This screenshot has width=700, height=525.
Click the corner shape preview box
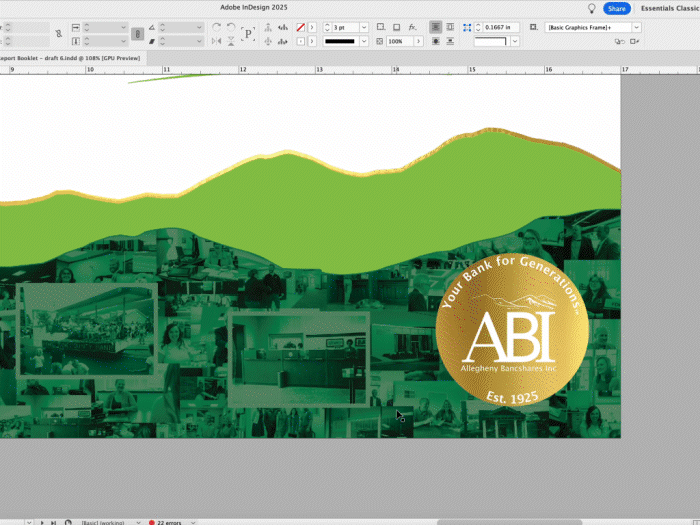click(x=492, y=42)
